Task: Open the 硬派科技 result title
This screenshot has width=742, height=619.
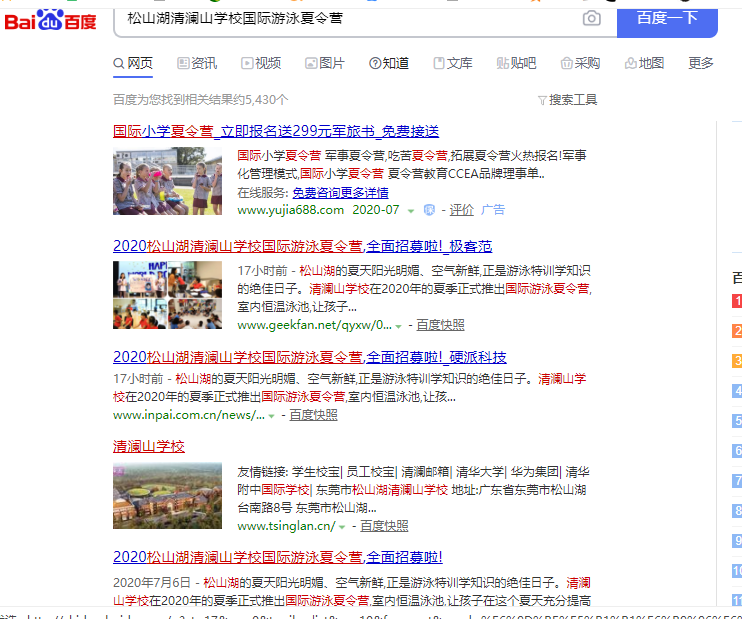Action: pos(309,357)
